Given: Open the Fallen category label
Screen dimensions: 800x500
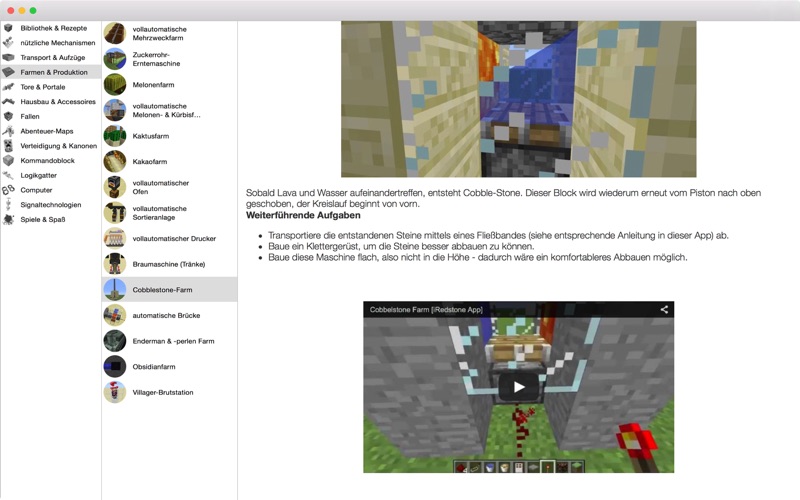Looking at the screenshot, I should [30, 116].
